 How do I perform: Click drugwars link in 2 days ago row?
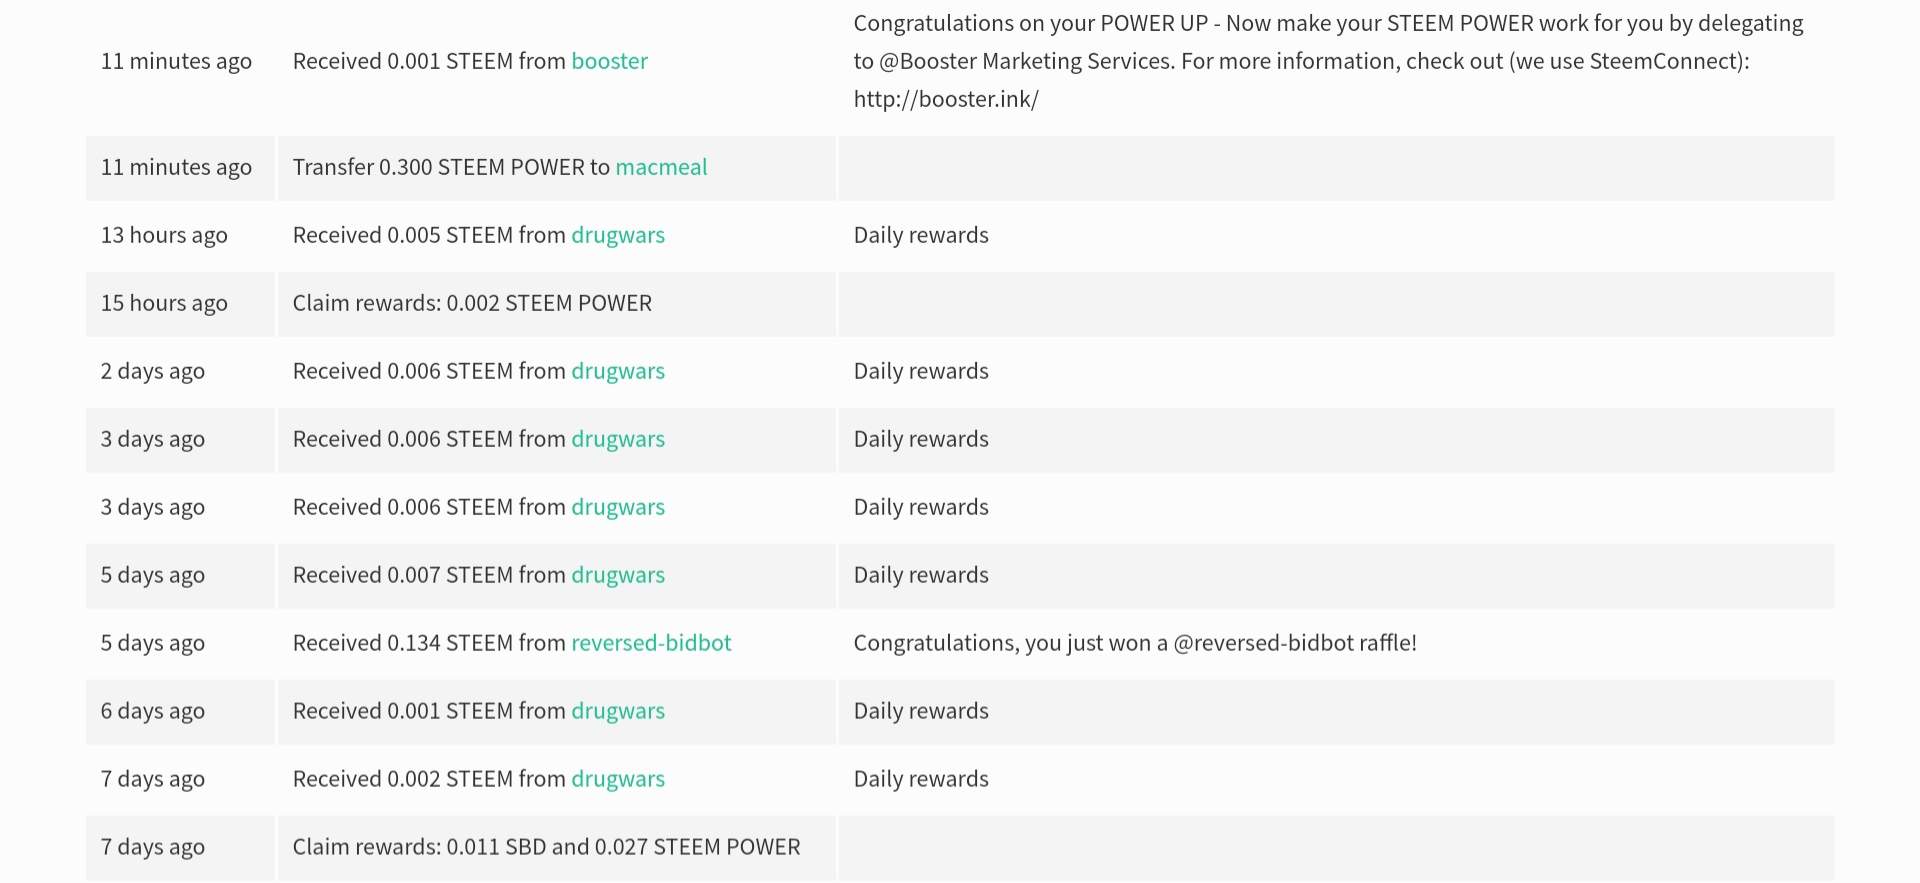click(617, 371)
